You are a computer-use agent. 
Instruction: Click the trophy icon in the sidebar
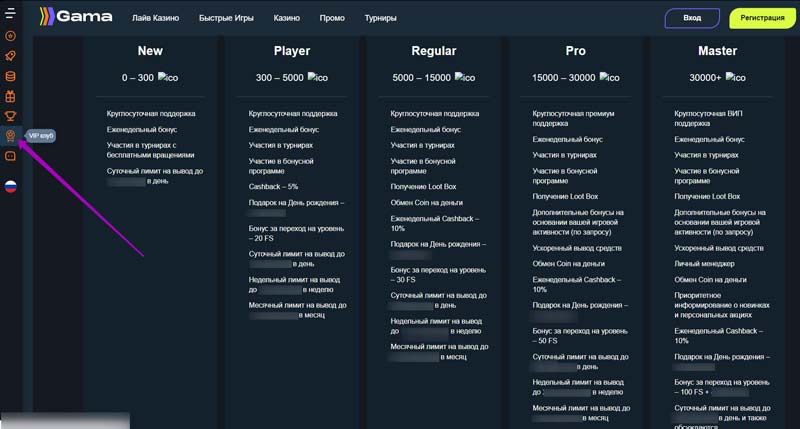11,116
